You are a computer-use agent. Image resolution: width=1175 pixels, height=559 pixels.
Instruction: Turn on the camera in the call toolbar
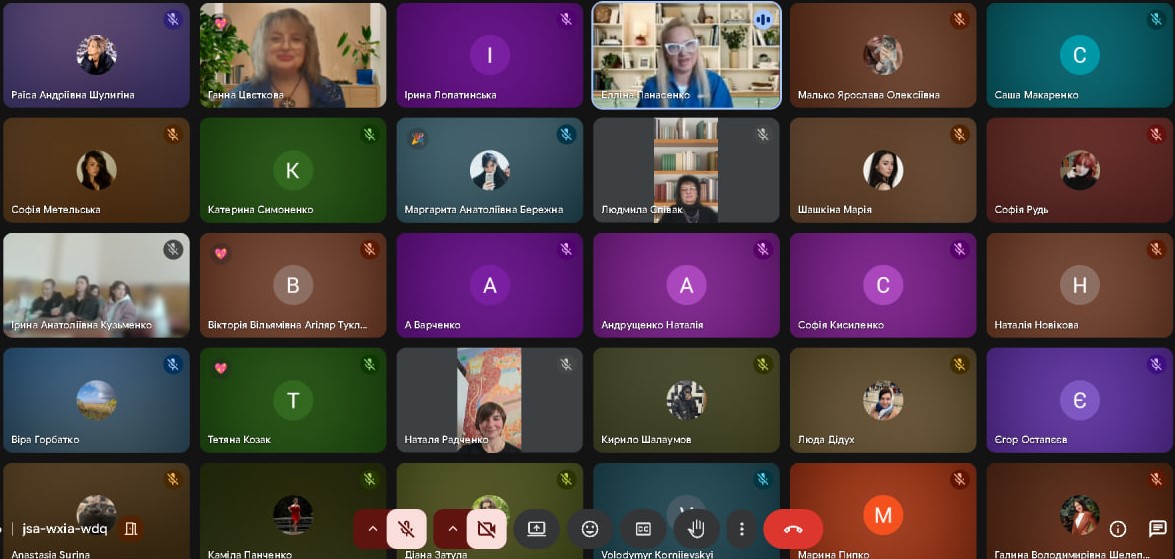(487, 529)
